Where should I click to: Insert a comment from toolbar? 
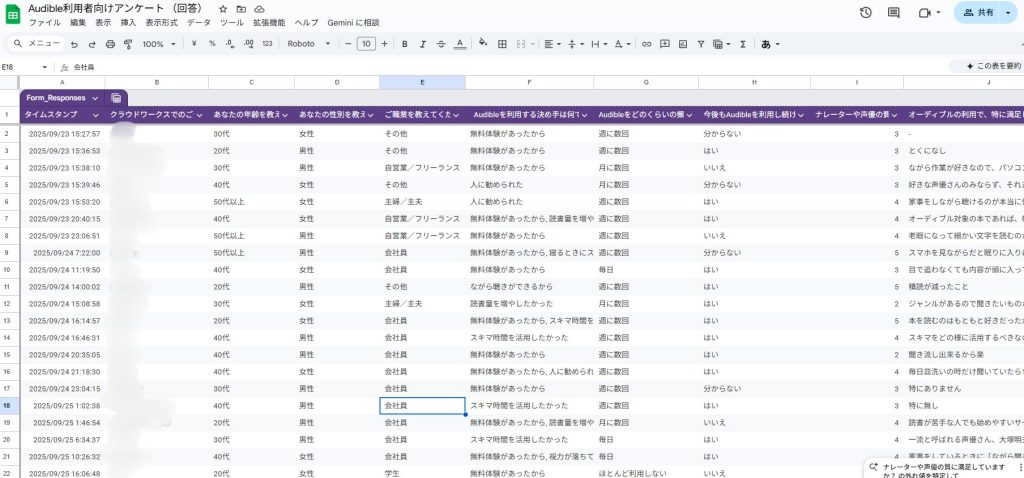pyautogui.click(x=665, y=44)
